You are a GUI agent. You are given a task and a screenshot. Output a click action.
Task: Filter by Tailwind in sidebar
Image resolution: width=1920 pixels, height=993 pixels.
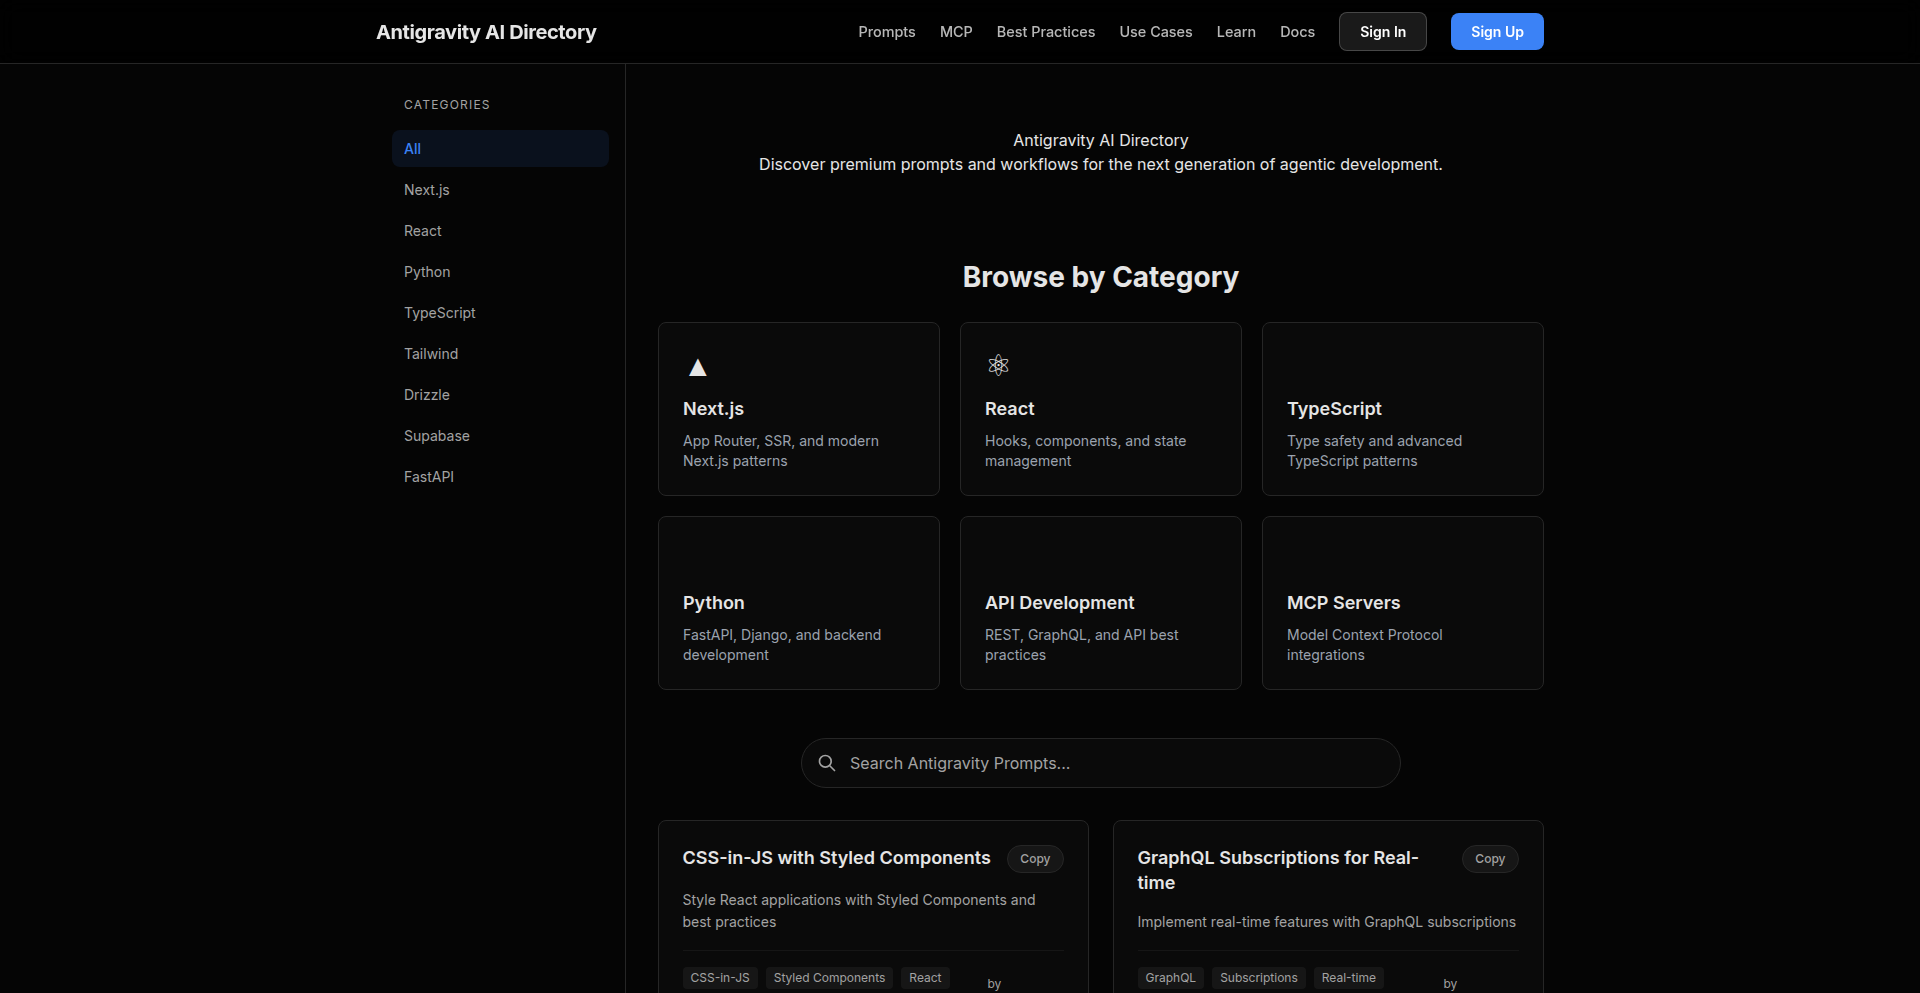pos(431,354)
